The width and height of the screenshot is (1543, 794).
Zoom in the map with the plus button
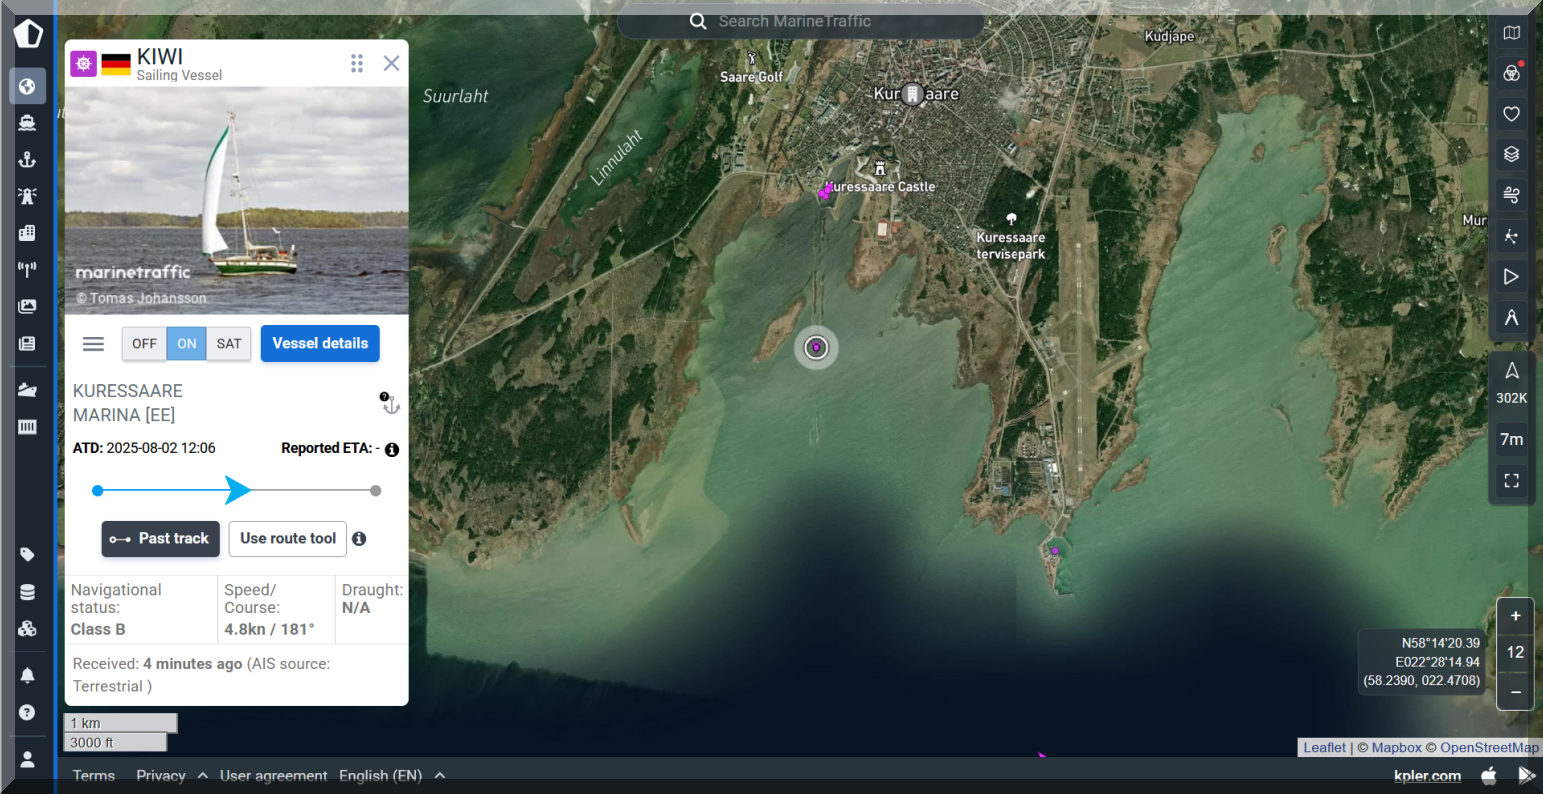click(x=1515, y=616)
